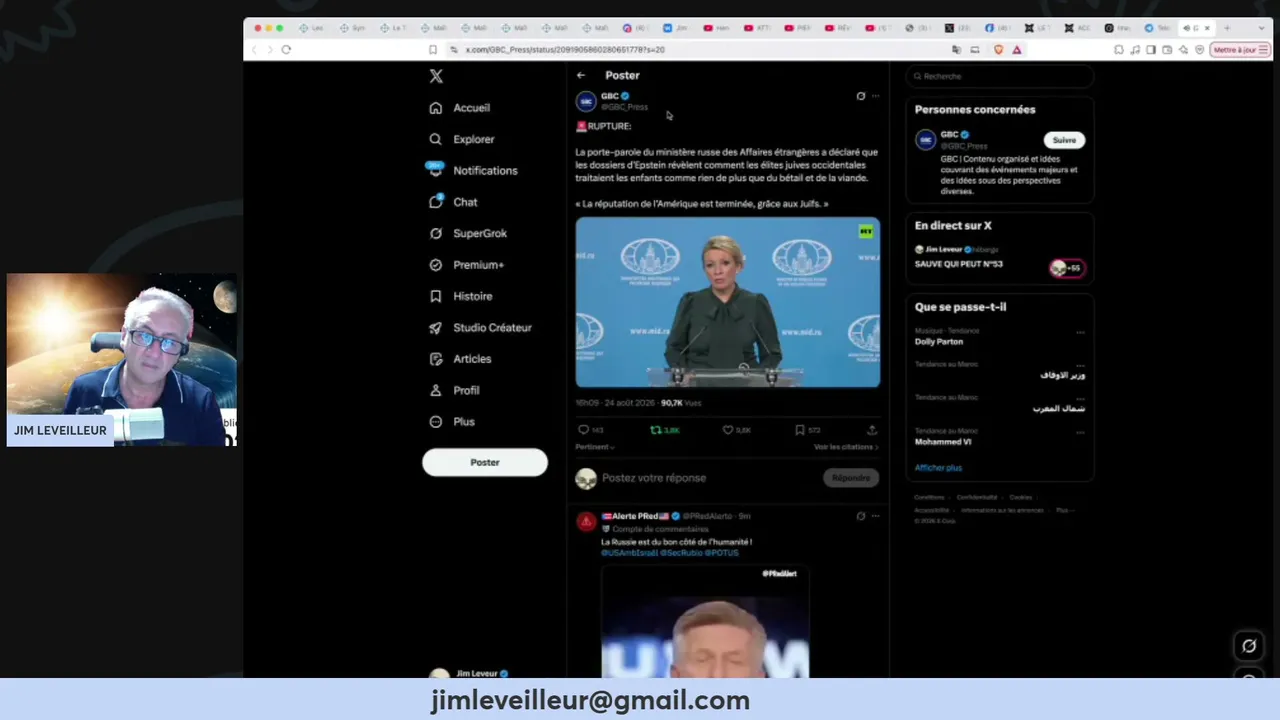Click the Explorer magnifier icon
This screenshot has height=720, width=1280.
click(436, 139)
